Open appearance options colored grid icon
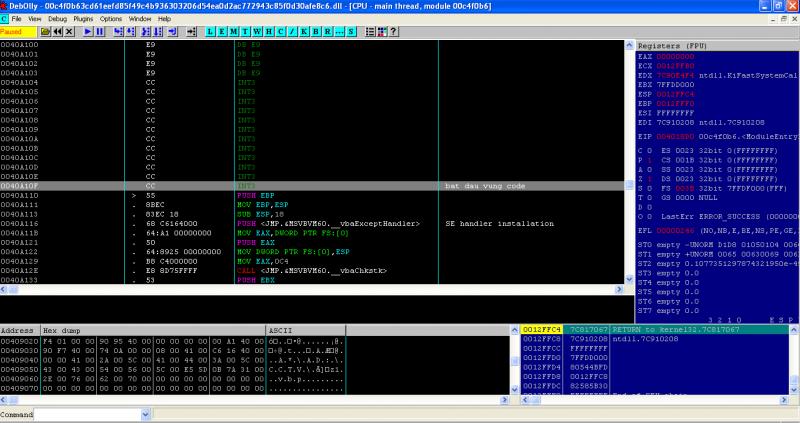Screen dimensions: 800x423 coord(382,32)
